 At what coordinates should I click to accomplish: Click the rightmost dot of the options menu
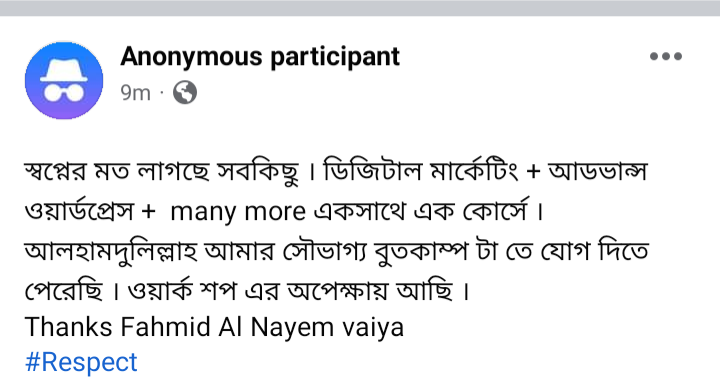click(677, 56)
